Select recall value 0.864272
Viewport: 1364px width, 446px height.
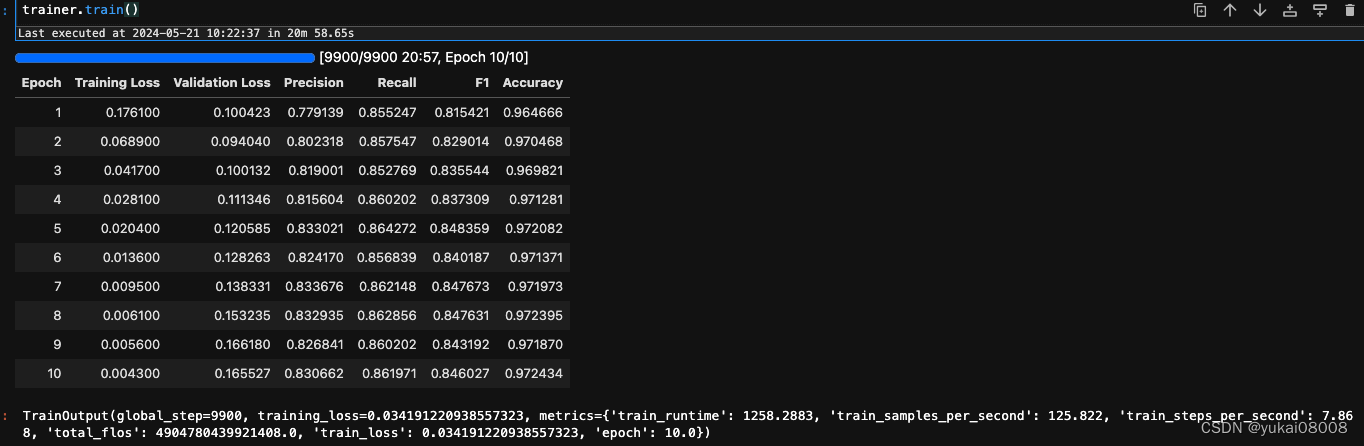click(x=388, y=228)
